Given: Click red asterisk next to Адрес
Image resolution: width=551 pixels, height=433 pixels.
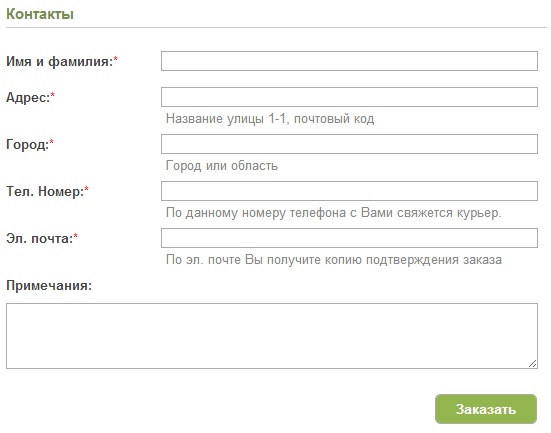Looking at the screenshot, I should (x=53, y=95).
